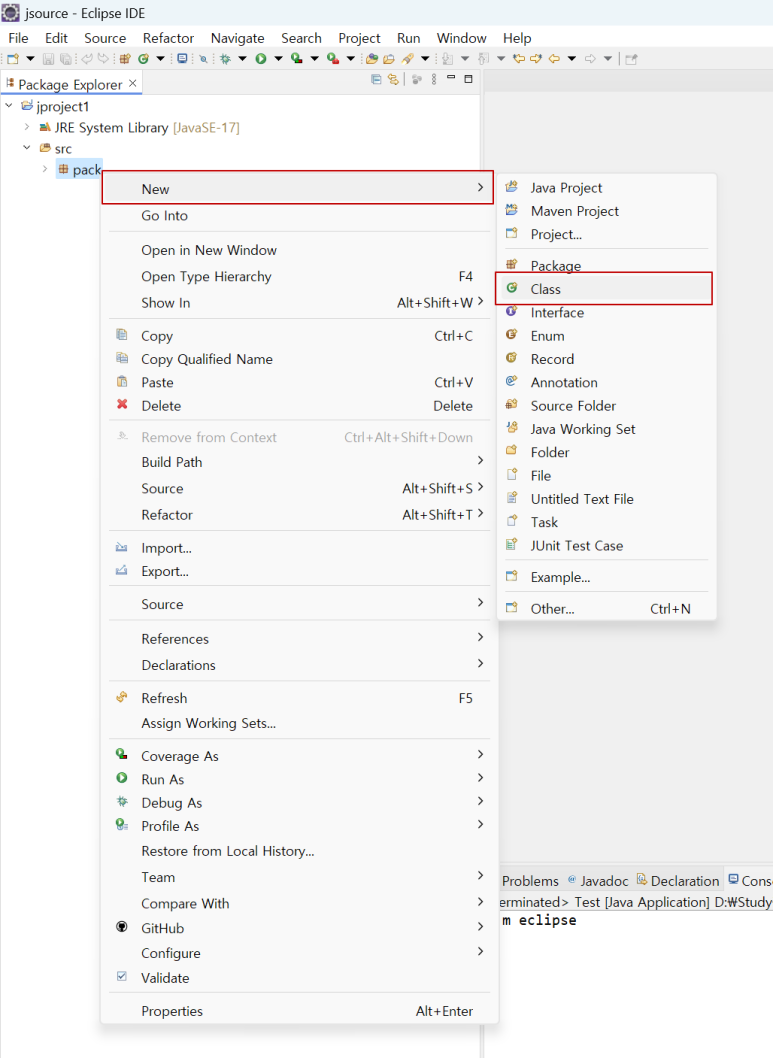The height and width of the screenshot is (1058, 773).
Task: Expand the pack package node
Action: coord(45,169)
